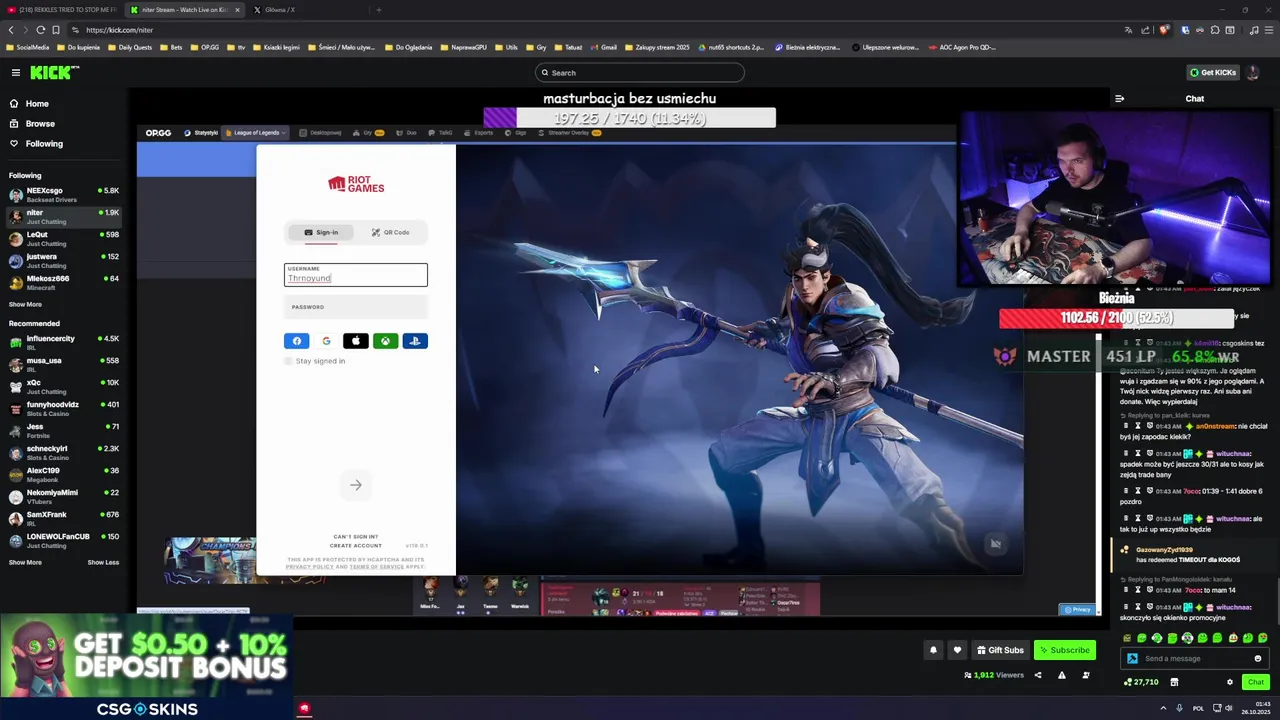Open NEEXcsgo channel from following list
The height and width of the screenshot is (720, 1280).
(64, 194)
